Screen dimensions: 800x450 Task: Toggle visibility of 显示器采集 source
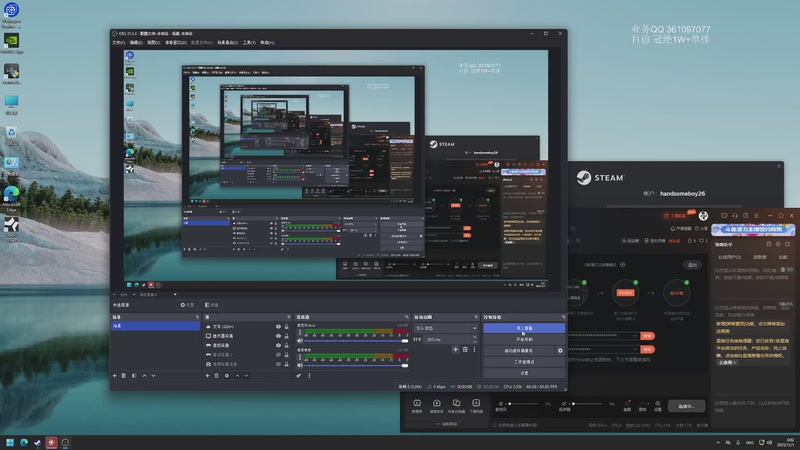278,336
